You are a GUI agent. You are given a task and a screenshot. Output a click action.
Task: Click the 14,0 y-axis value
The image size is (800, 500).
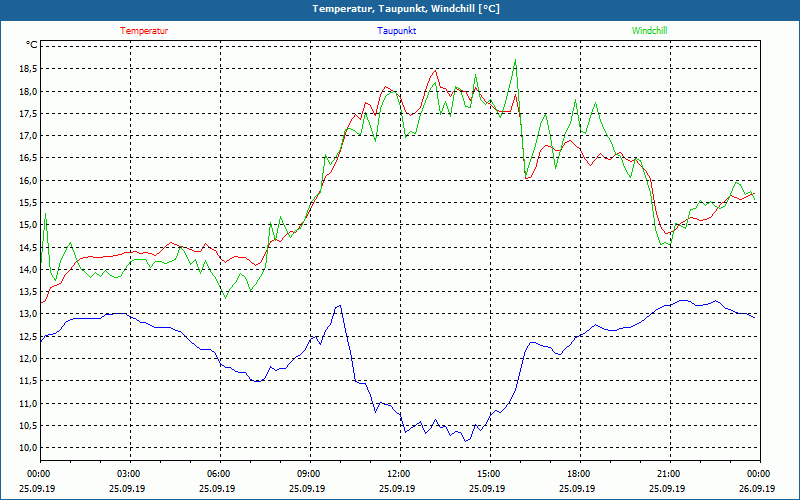28,269
